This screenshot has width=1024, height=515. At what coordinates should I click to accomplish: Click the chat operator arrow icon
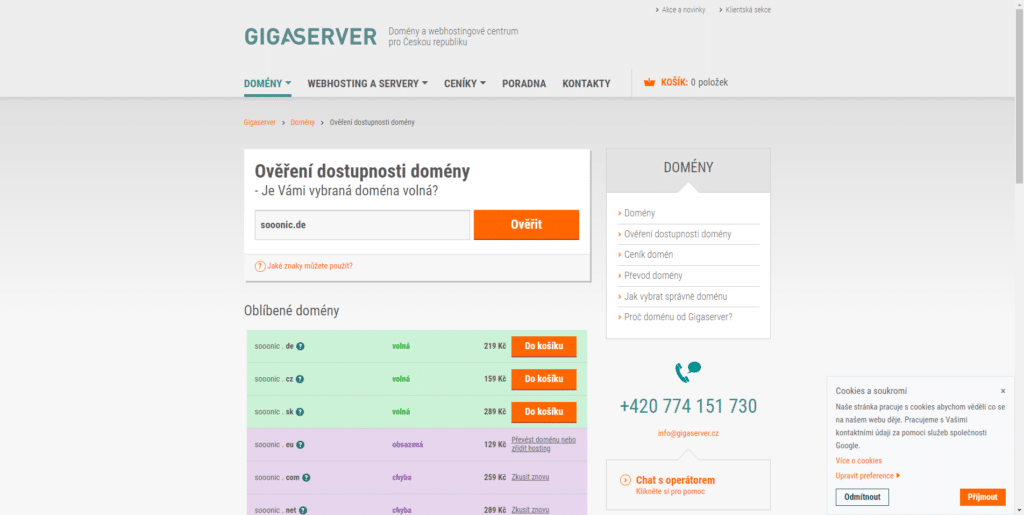(625, 480)
